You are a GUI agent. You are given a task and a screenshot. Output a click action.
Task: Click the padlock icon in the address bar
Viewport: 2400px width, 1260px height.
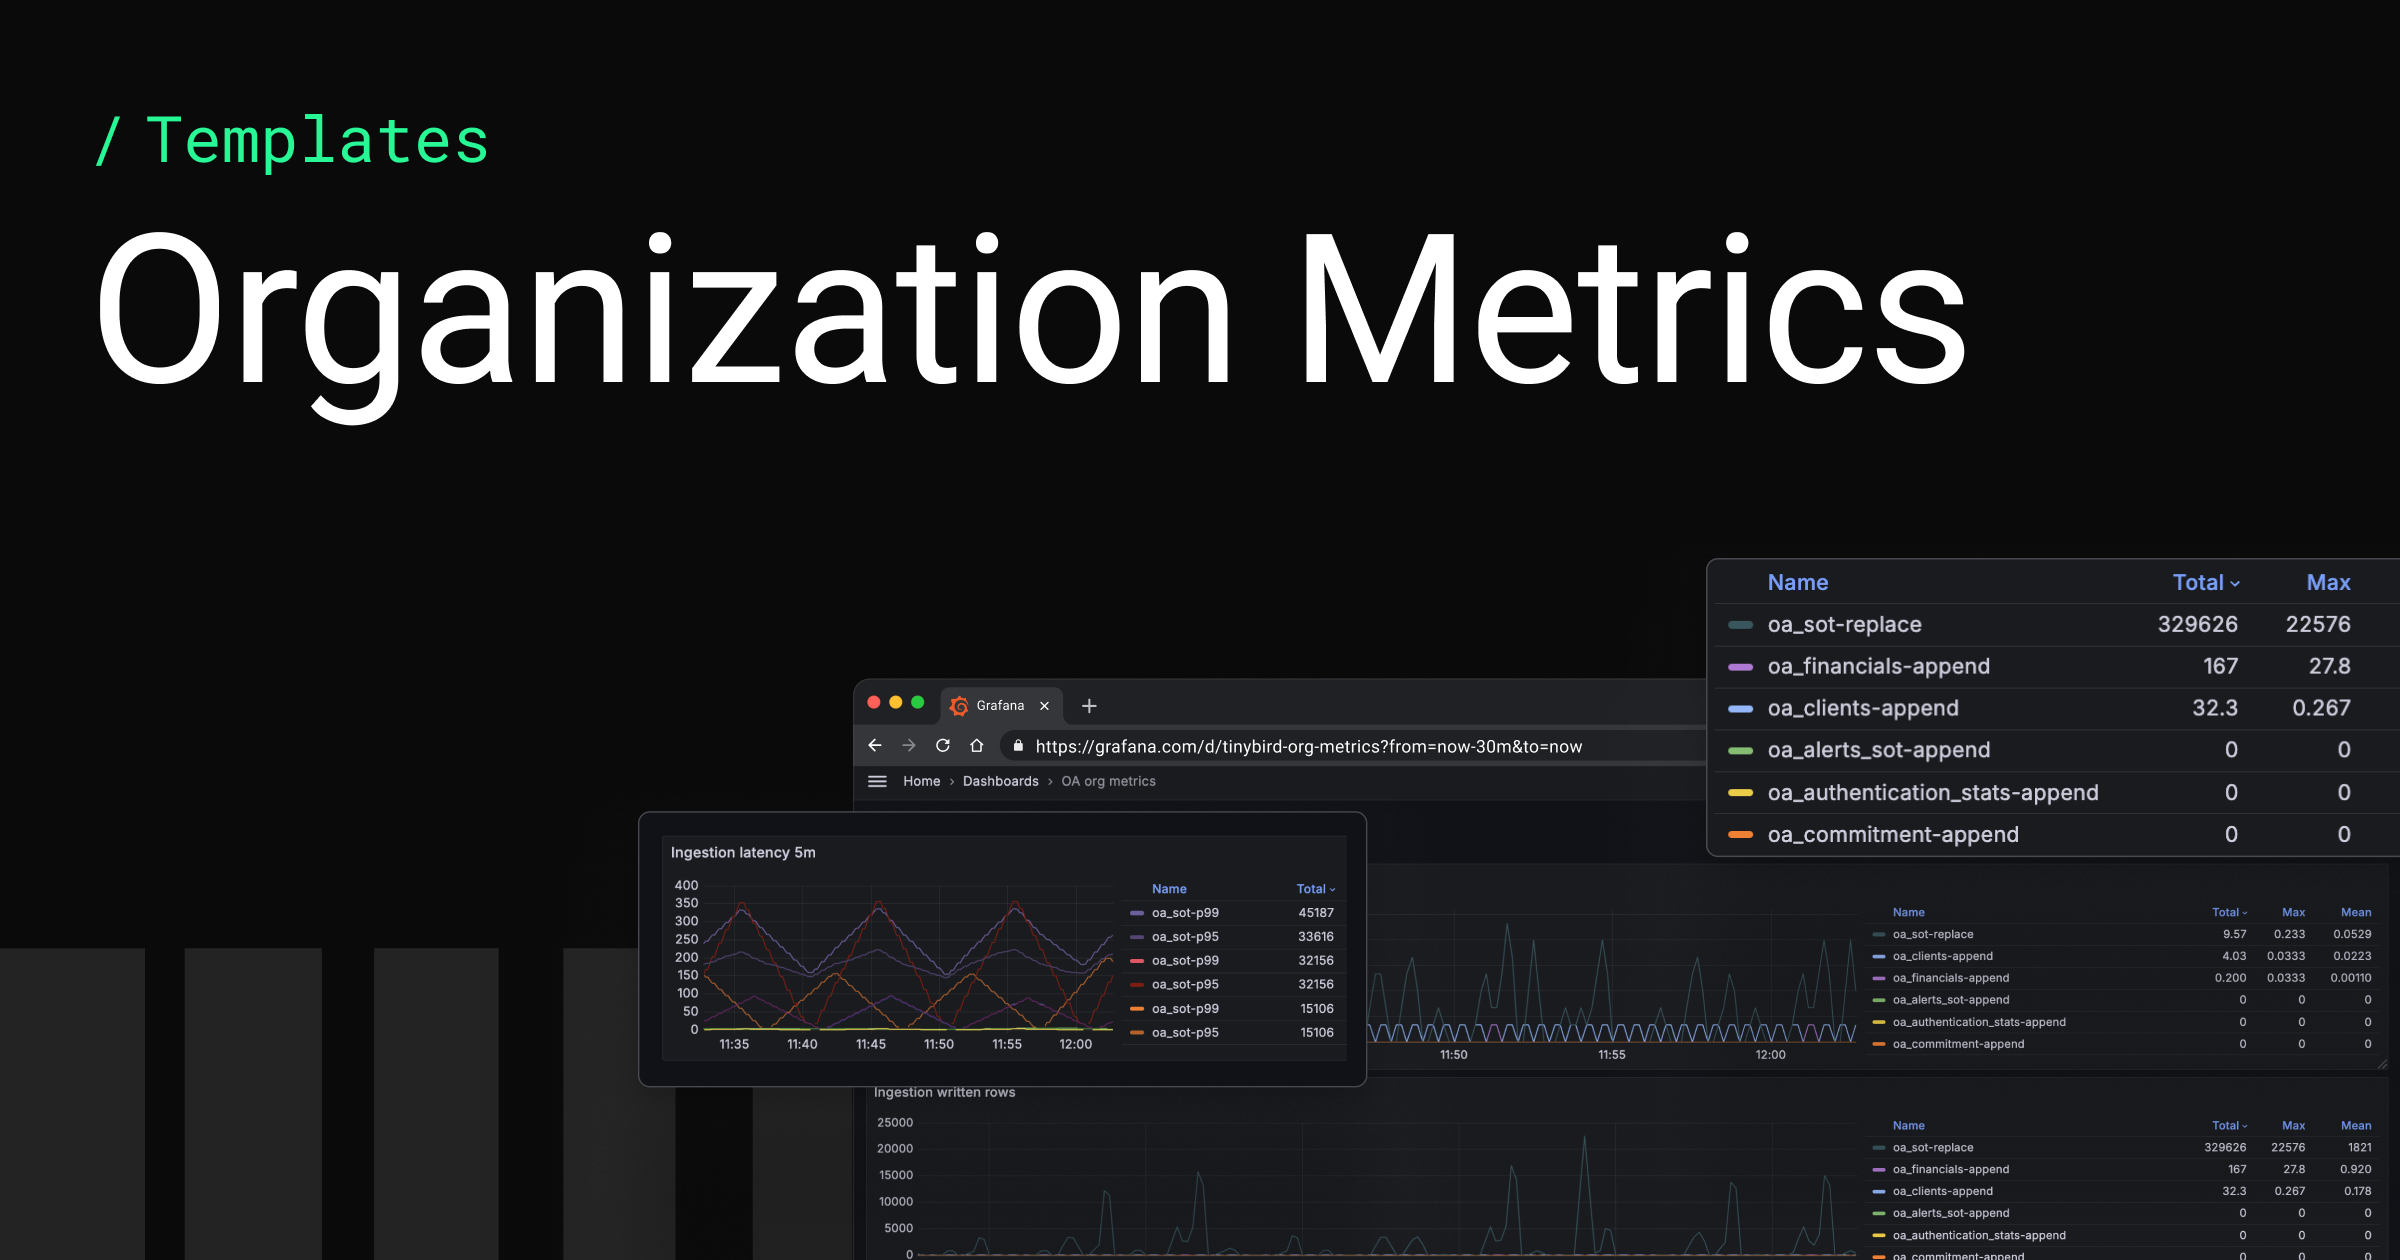tap(1017, 746)
